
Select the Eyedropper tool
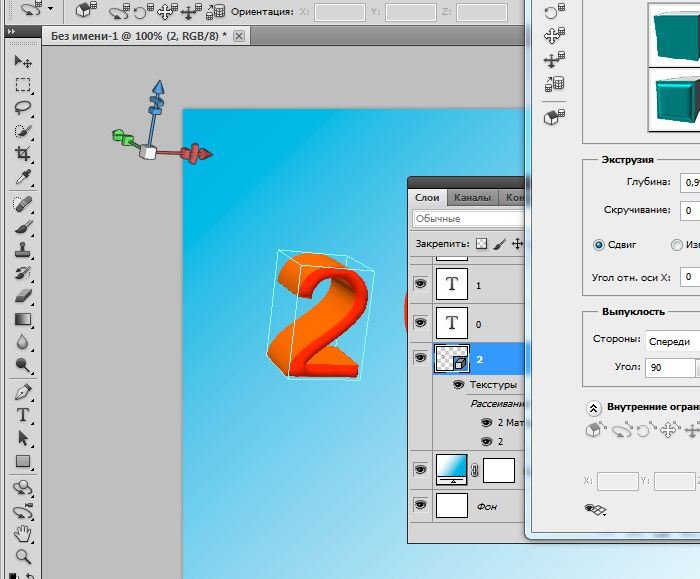[x=22, y=178]
